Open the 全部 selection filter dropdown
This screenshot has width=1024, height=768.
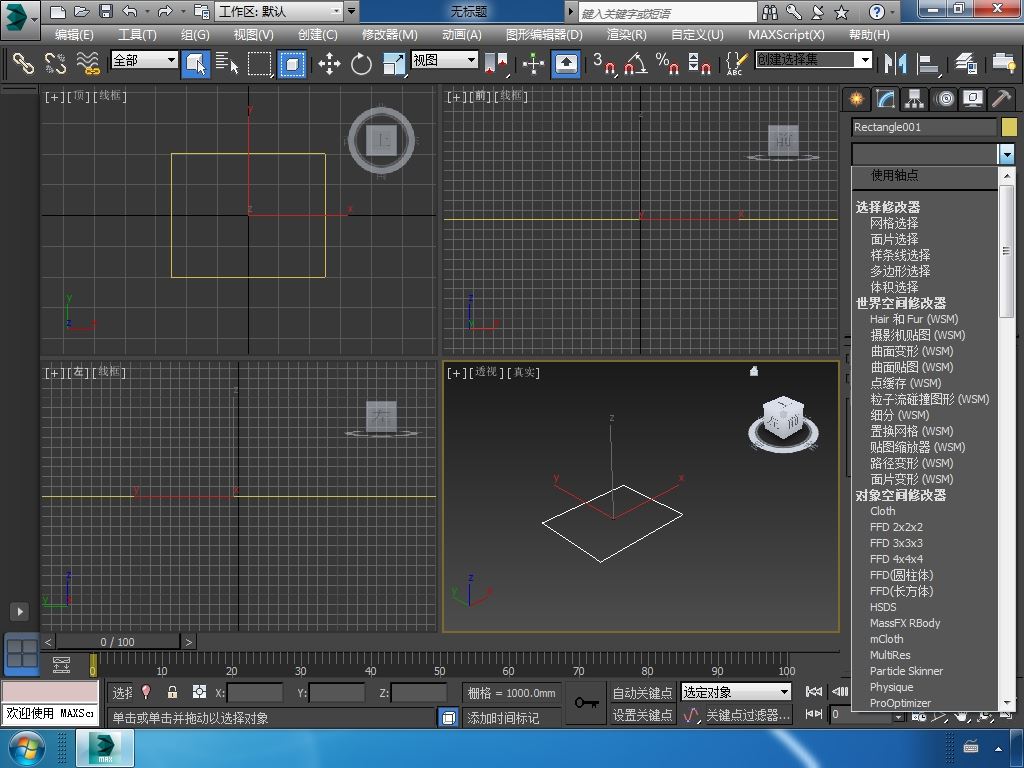click(x=144, y=60)
